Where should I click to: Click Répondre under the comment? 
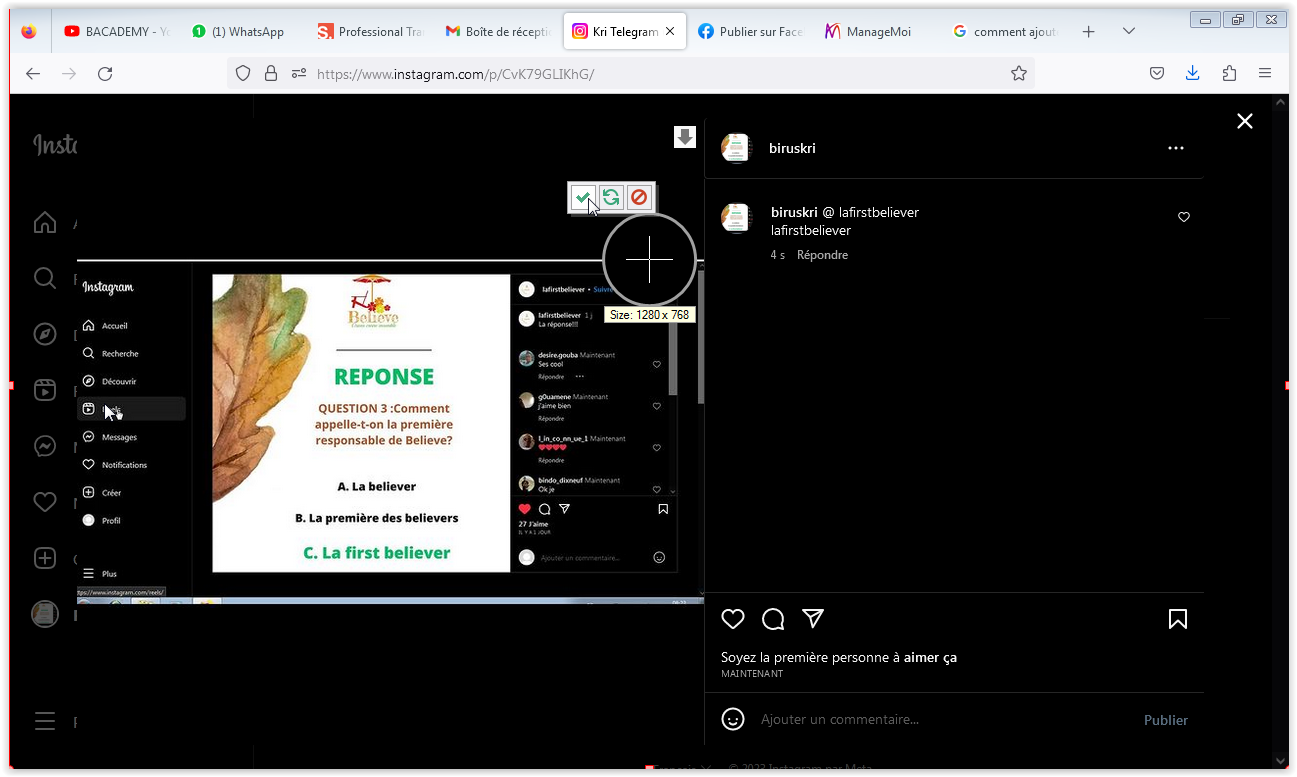(x=822, y=255)
